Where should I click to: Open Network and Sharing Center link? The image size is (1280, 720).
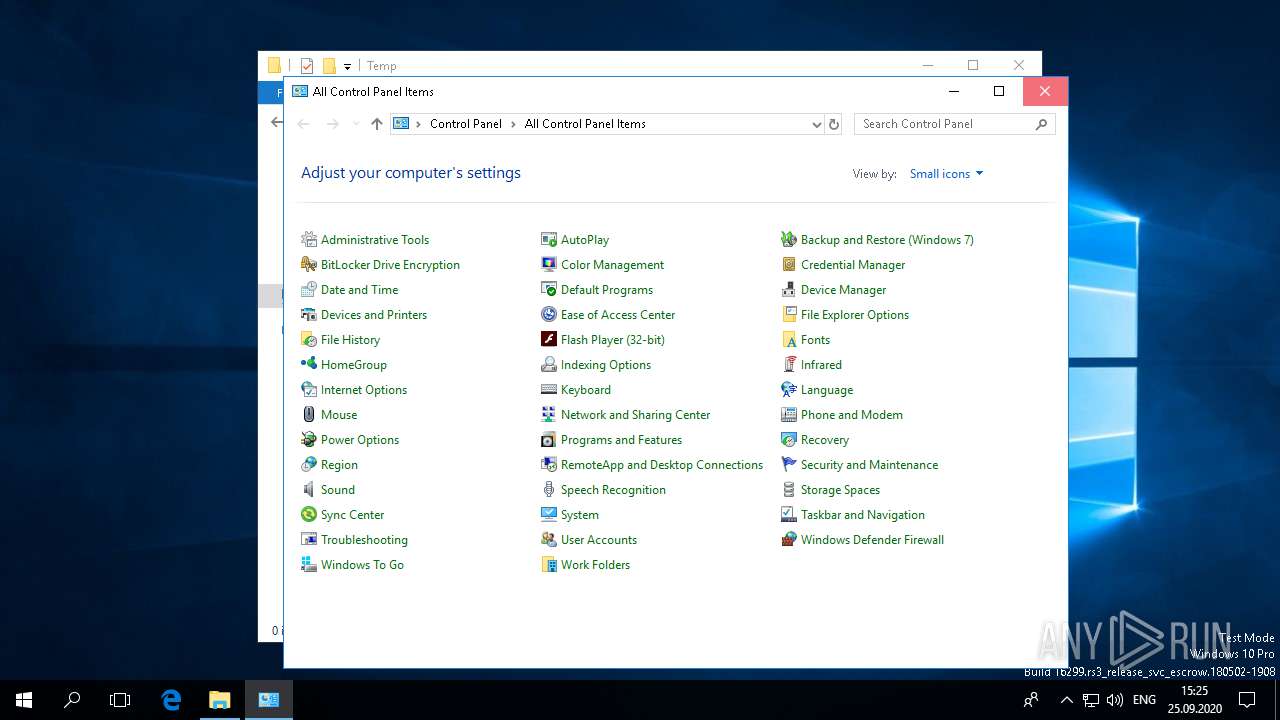635,415
